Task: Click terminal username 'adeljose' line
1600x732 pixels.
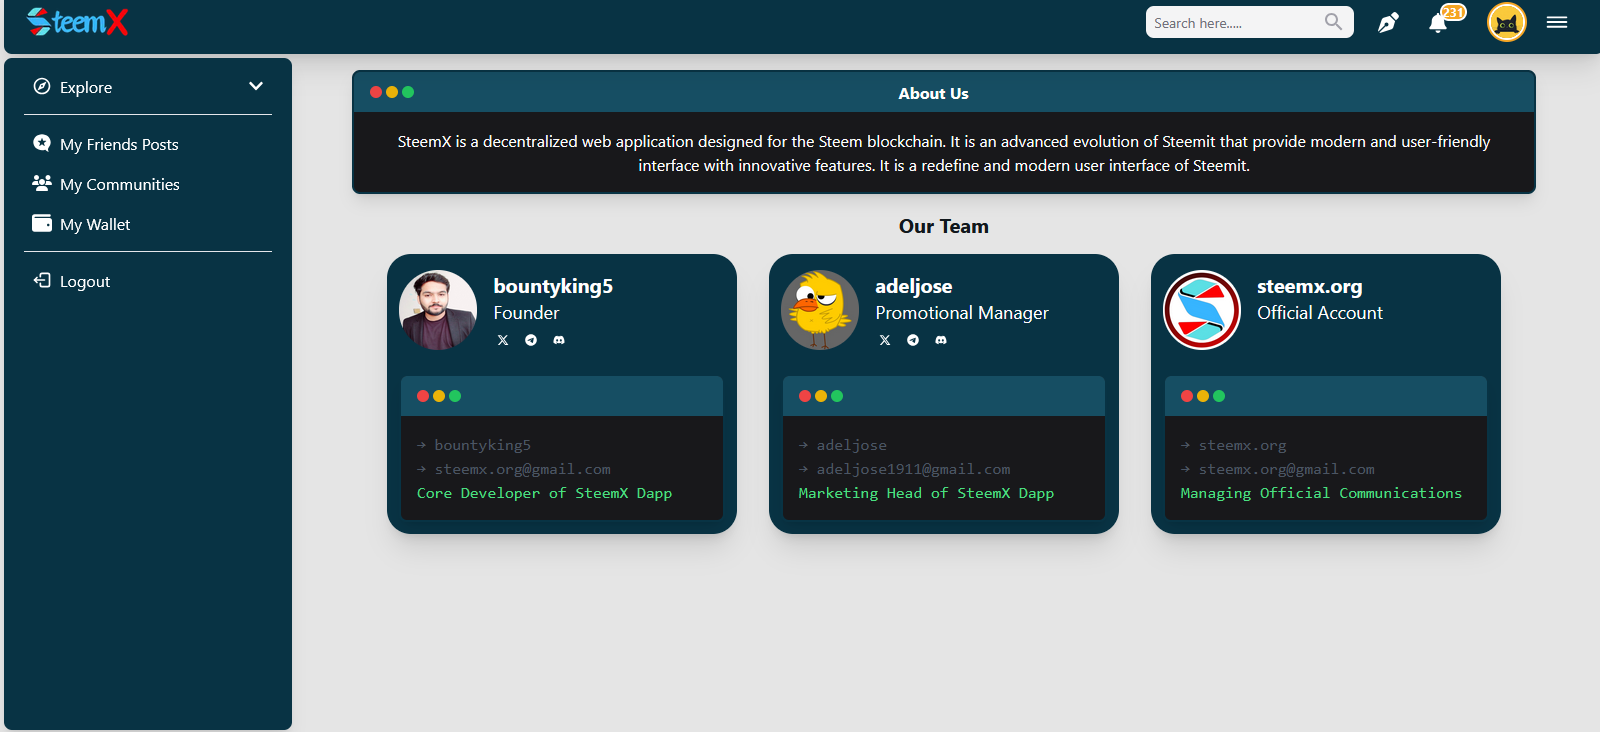Action: (x=851, y=445)
